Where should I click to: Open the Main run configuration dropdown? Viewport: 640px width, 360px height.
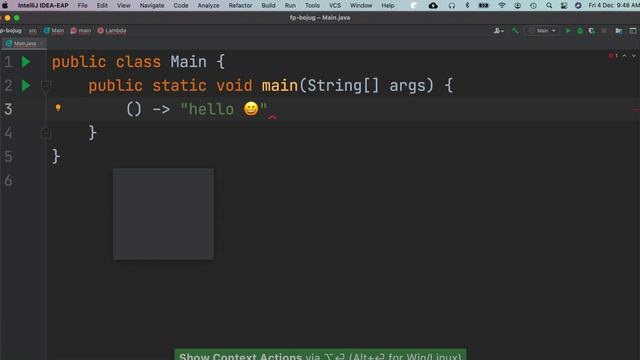pyautogui.click(x=542, y=31)
